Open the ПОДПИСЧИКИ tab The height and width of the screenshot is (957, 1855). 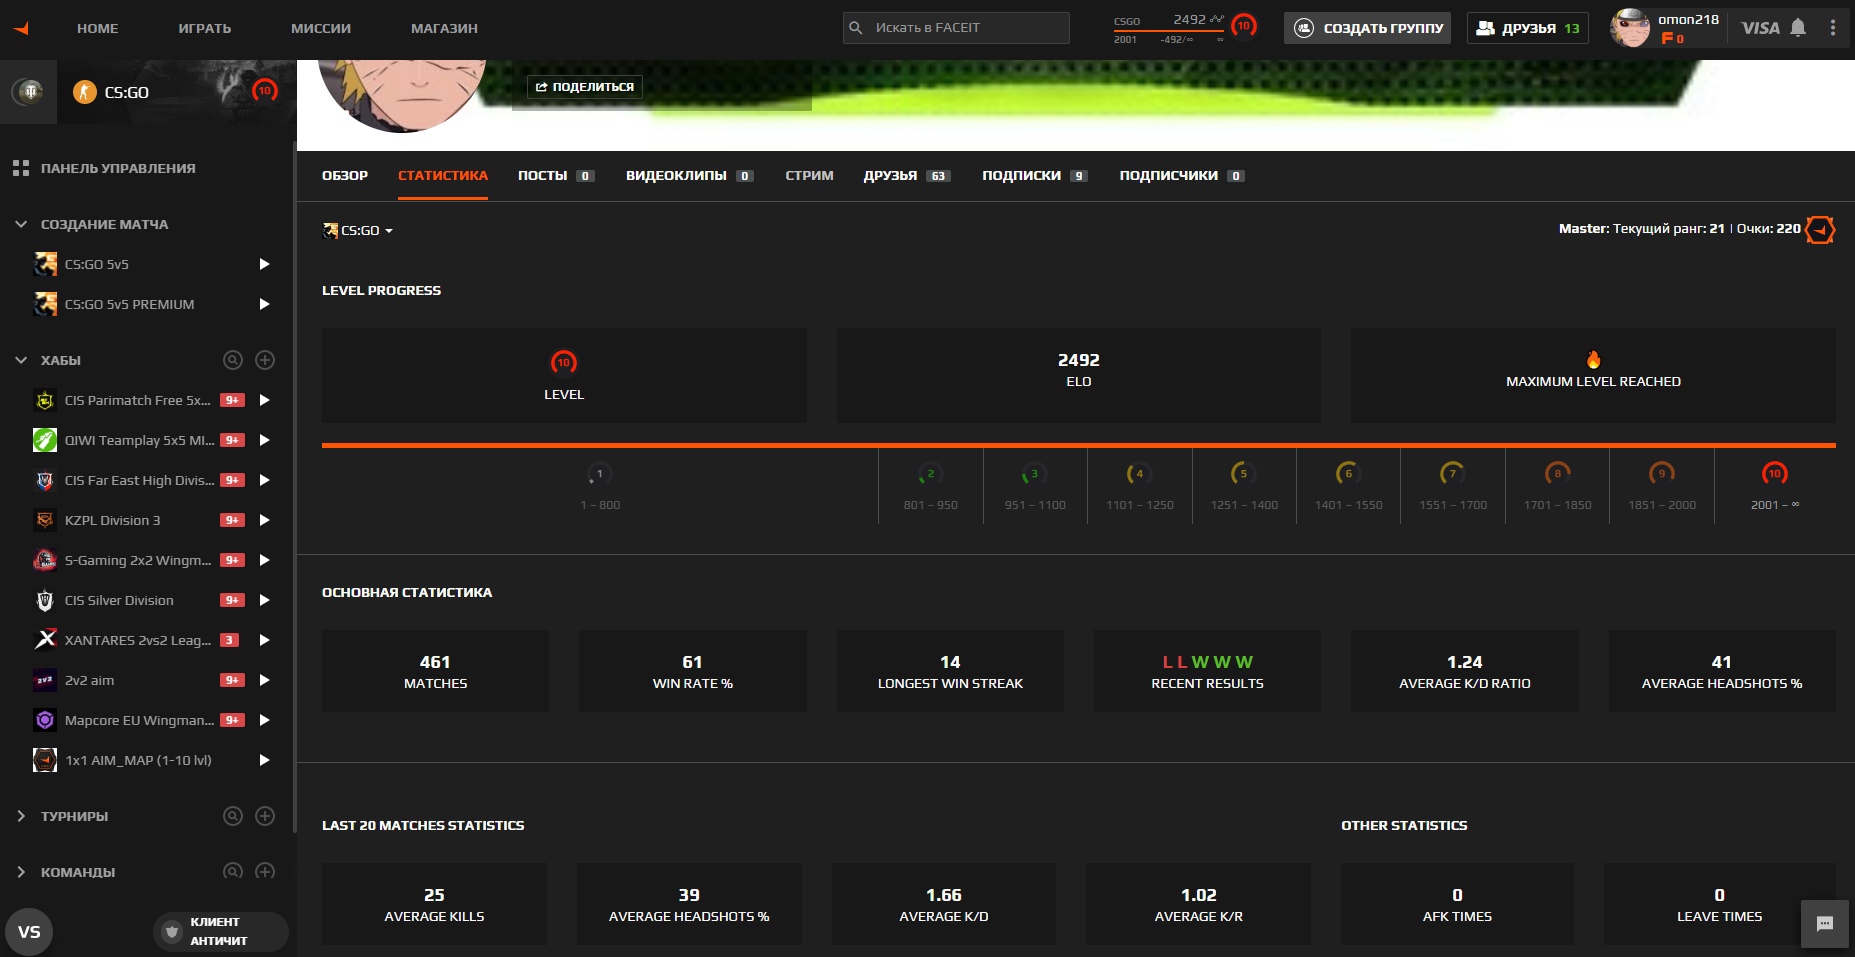point(1182,176)
